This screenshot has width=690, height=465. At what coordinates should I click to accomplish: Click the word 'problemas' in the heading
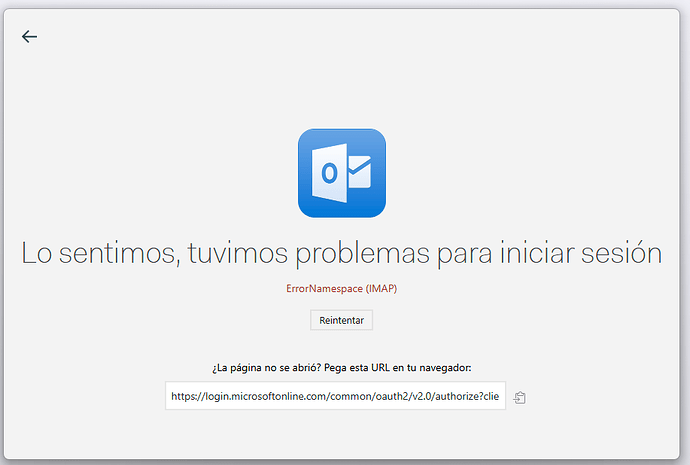point(362,254)
